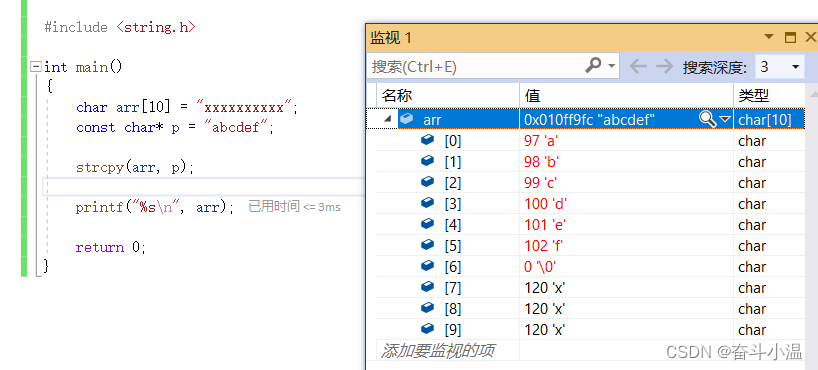Click the return 0 statement

pyautogui.click(x=111, y=247)
